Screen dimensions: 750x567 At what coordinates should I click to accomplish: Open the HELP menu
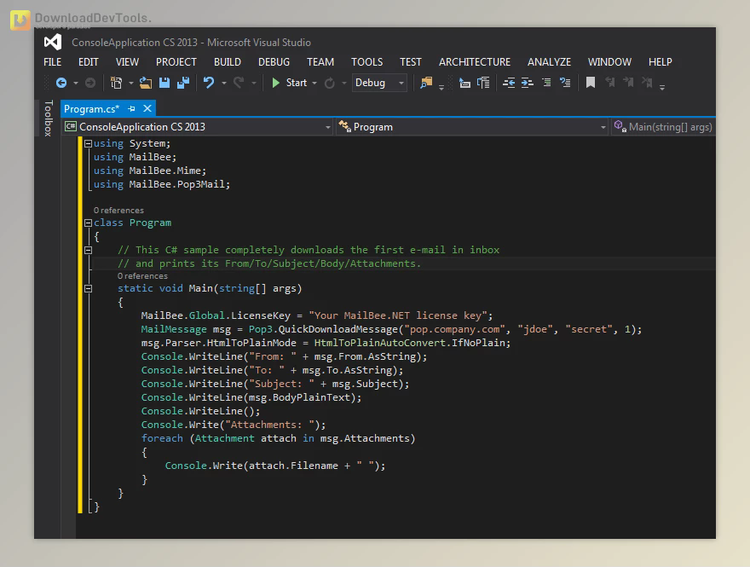coord(660,62)
